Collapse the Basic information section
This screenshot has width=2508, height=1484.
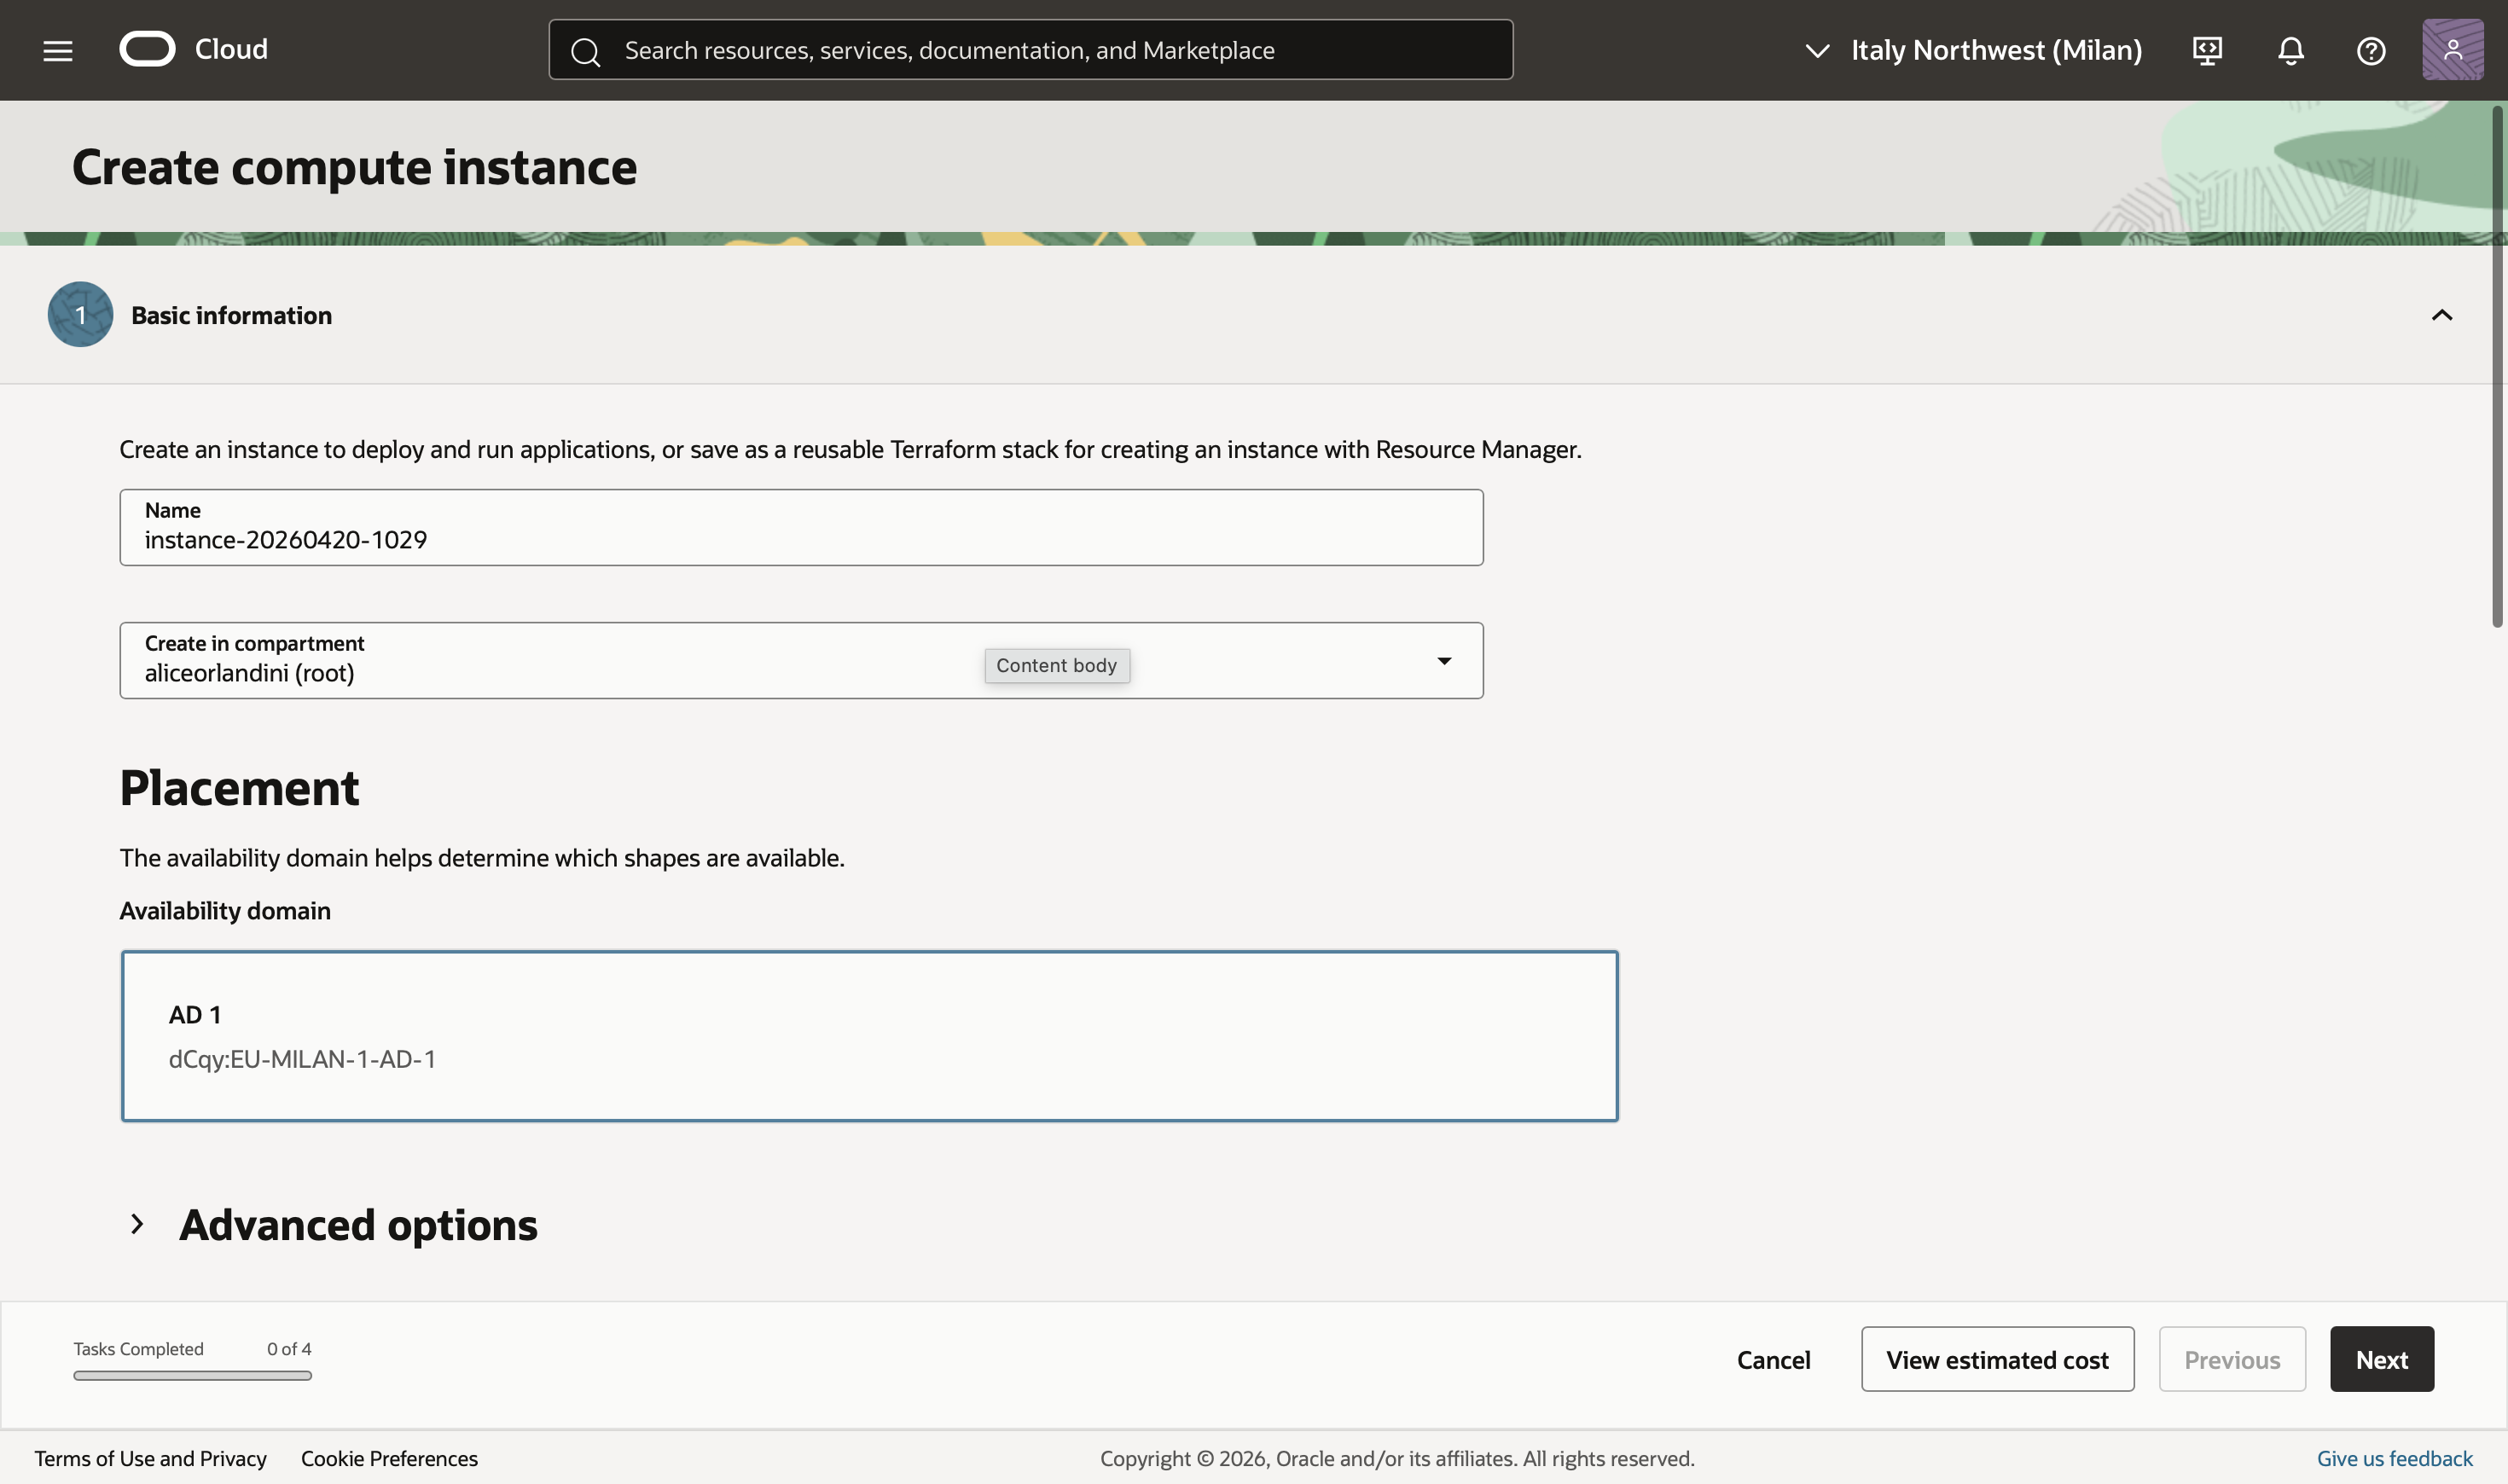point(2441,315)
